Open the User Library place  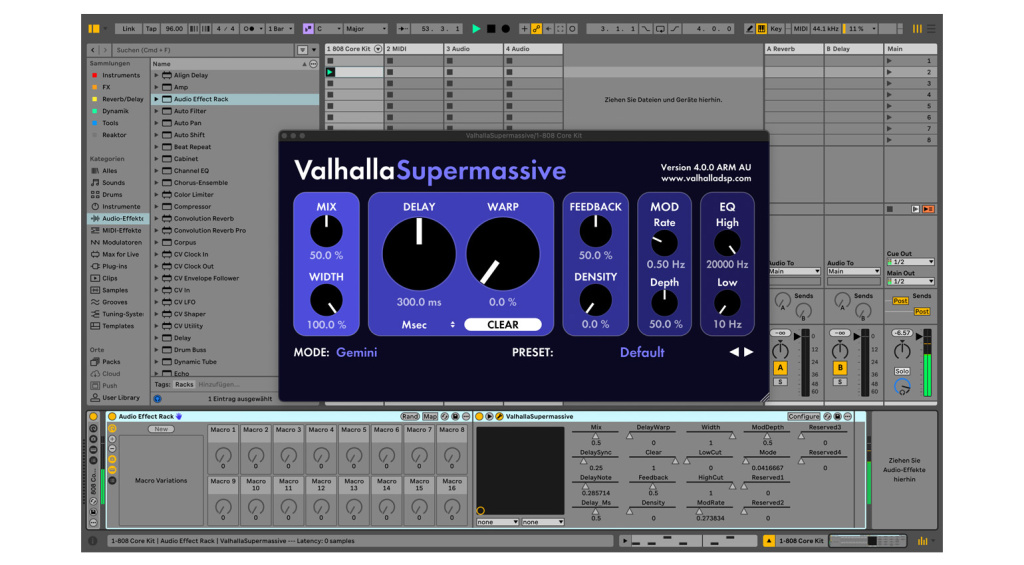coord(115,397)
